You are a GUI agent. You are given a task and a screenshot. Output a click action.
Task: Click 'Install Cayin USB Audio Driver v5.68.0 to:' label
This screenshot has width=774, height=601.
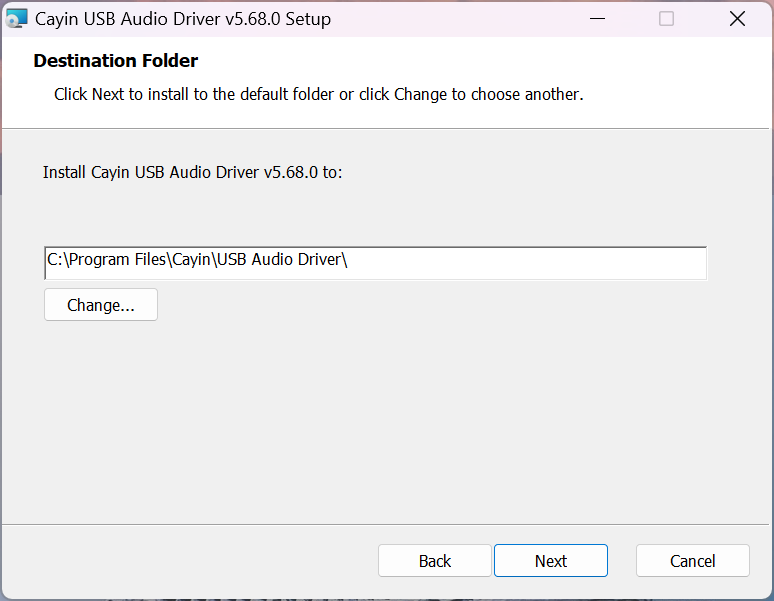point(192,172)
